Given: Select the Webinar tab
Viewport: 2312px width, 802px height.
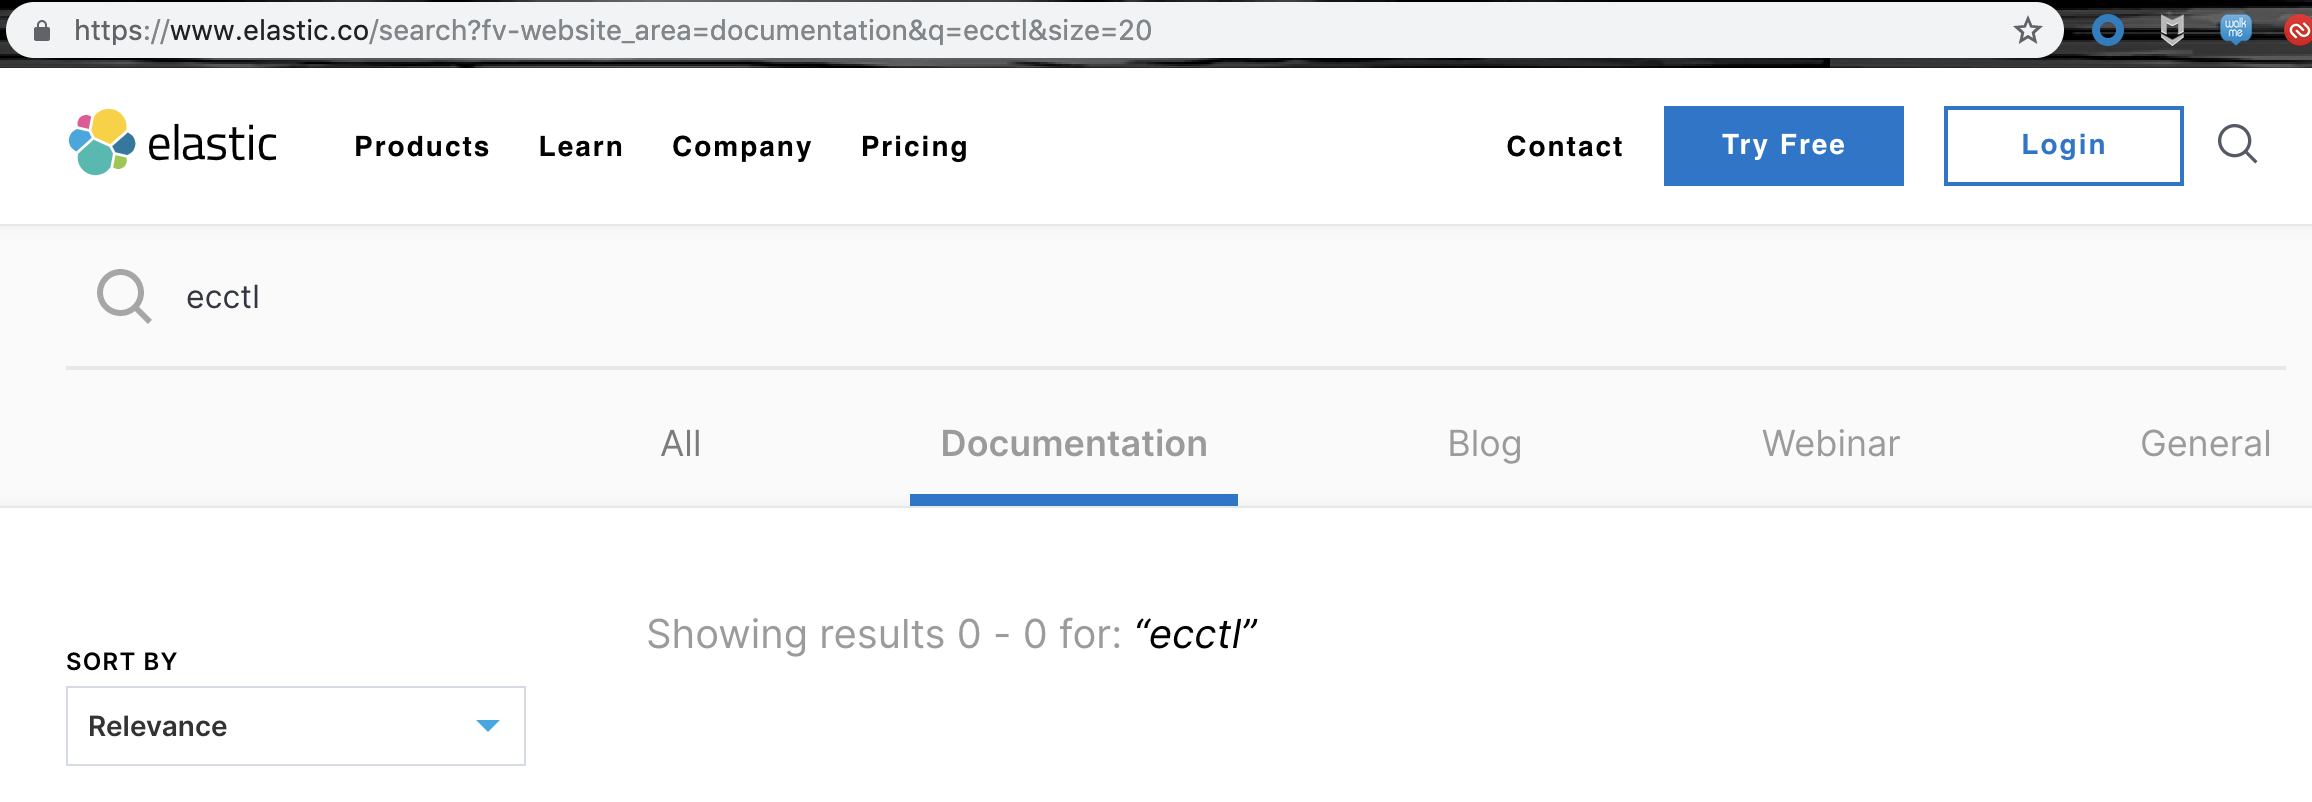Looking at the screenshot, I should click(x=1830, y=443).
